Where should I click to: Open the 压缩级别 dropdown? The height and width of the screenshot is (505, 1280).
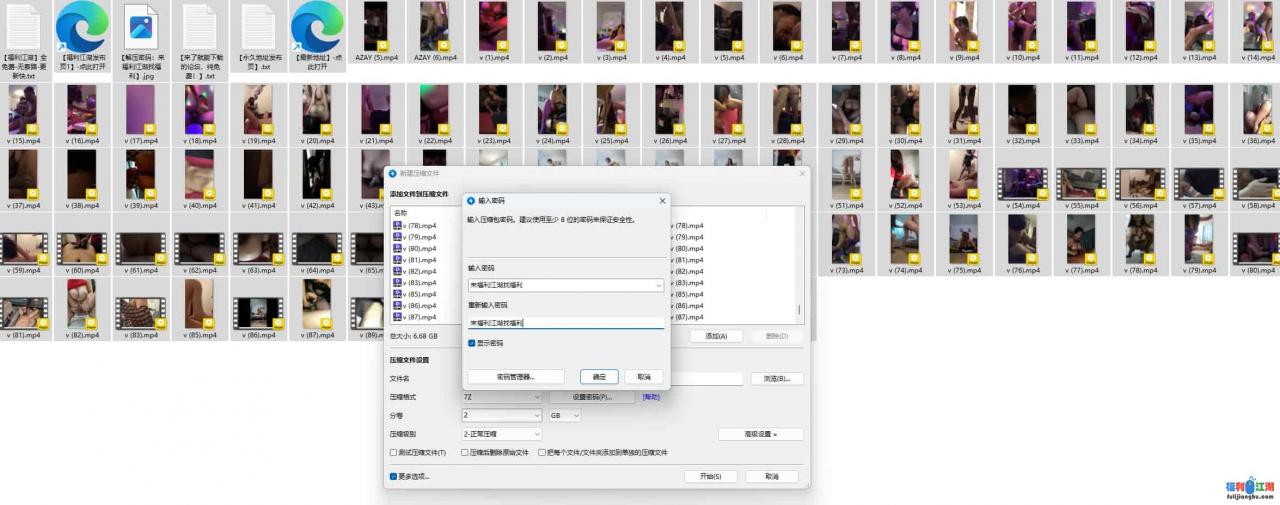tap(536, 434)
